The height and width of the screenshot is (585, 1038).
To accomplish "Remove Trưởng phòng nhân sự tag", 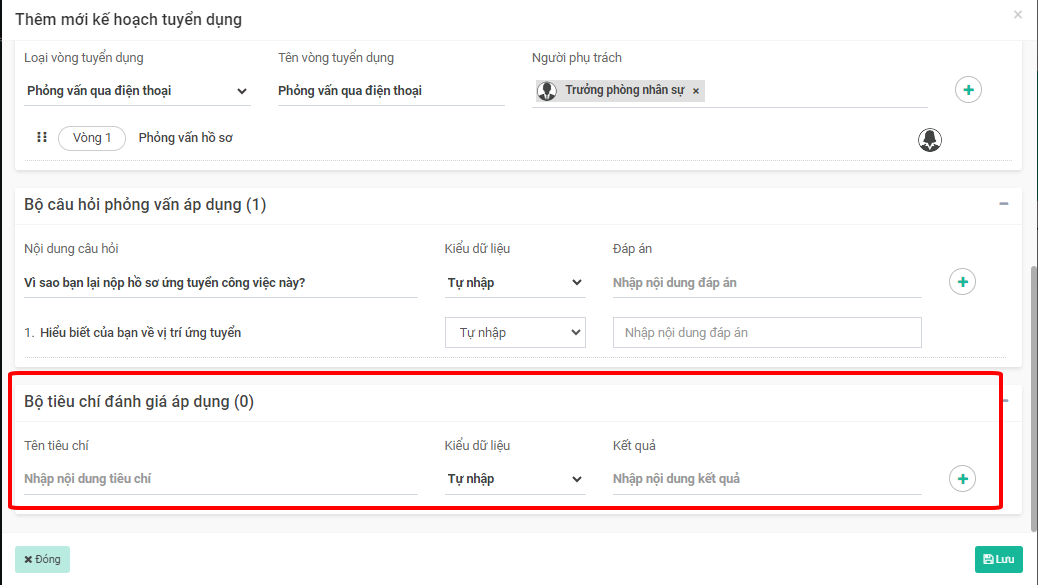I will (696, 91).
